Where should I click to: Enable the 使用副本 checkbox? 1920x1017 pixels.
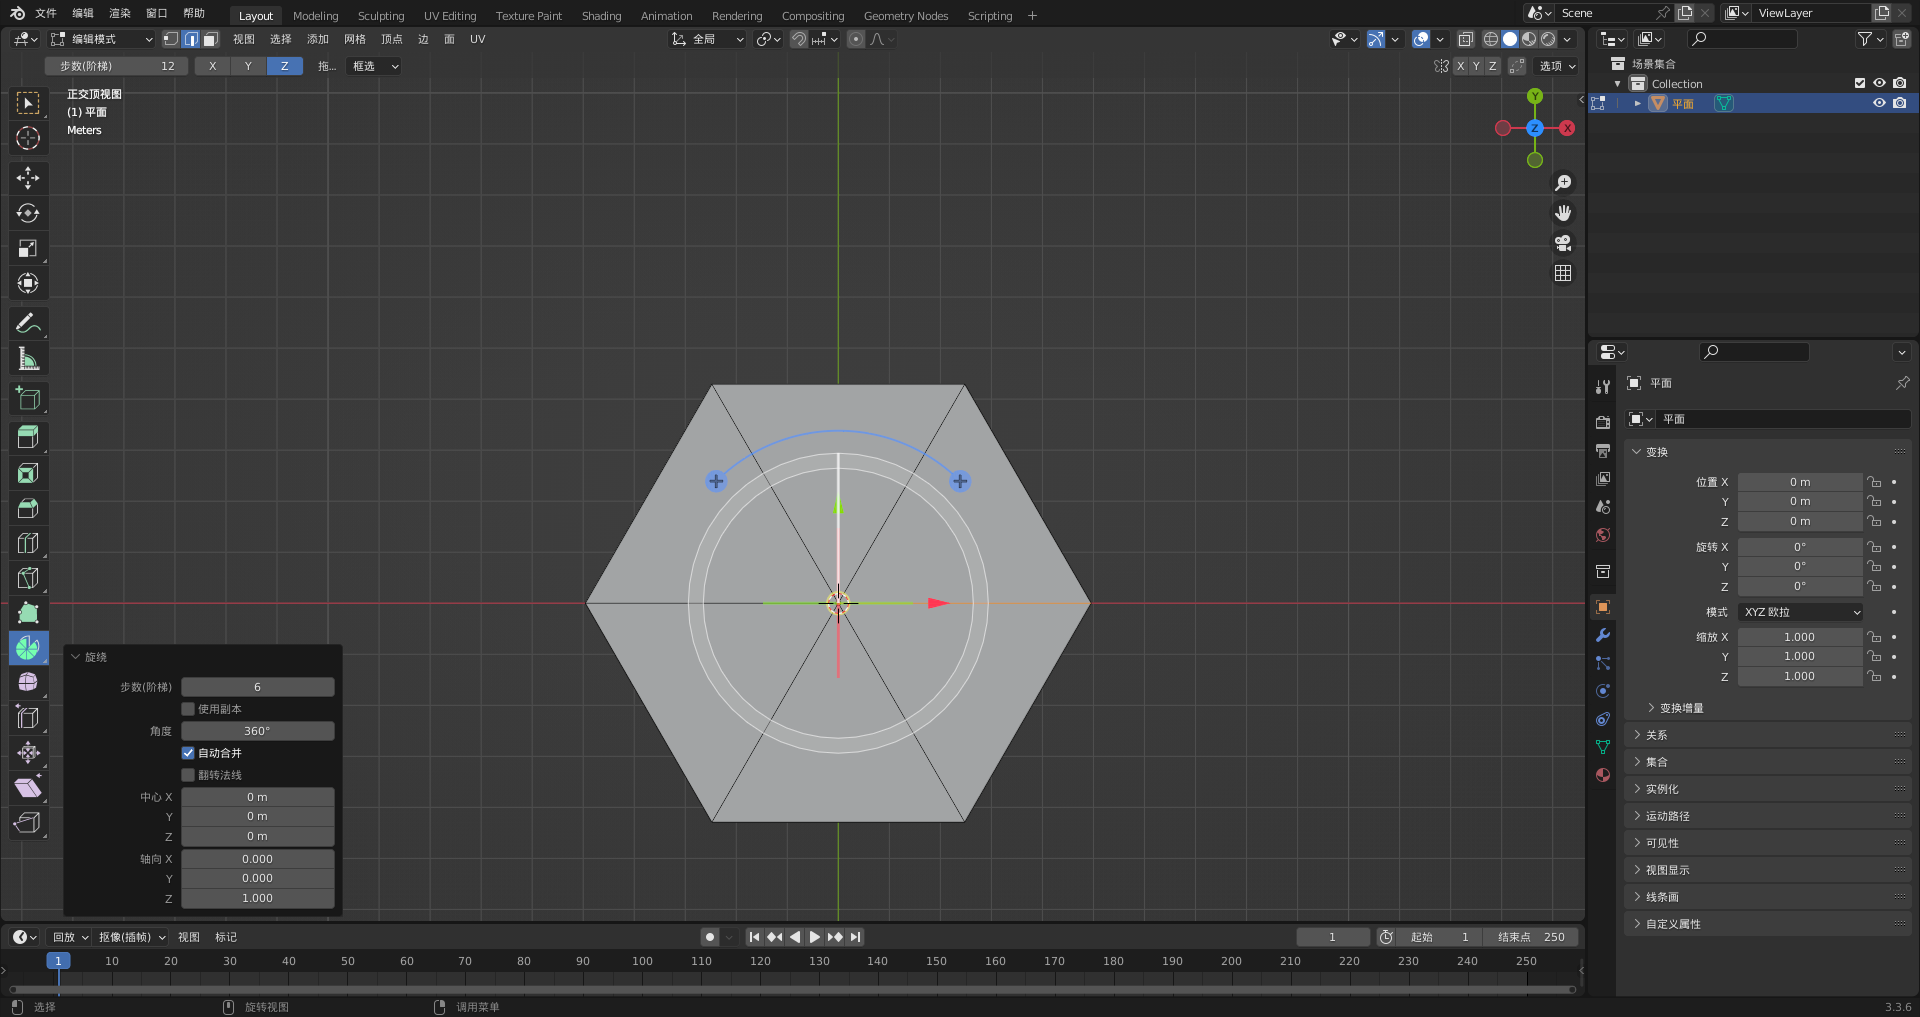click(x=188, y=709)
